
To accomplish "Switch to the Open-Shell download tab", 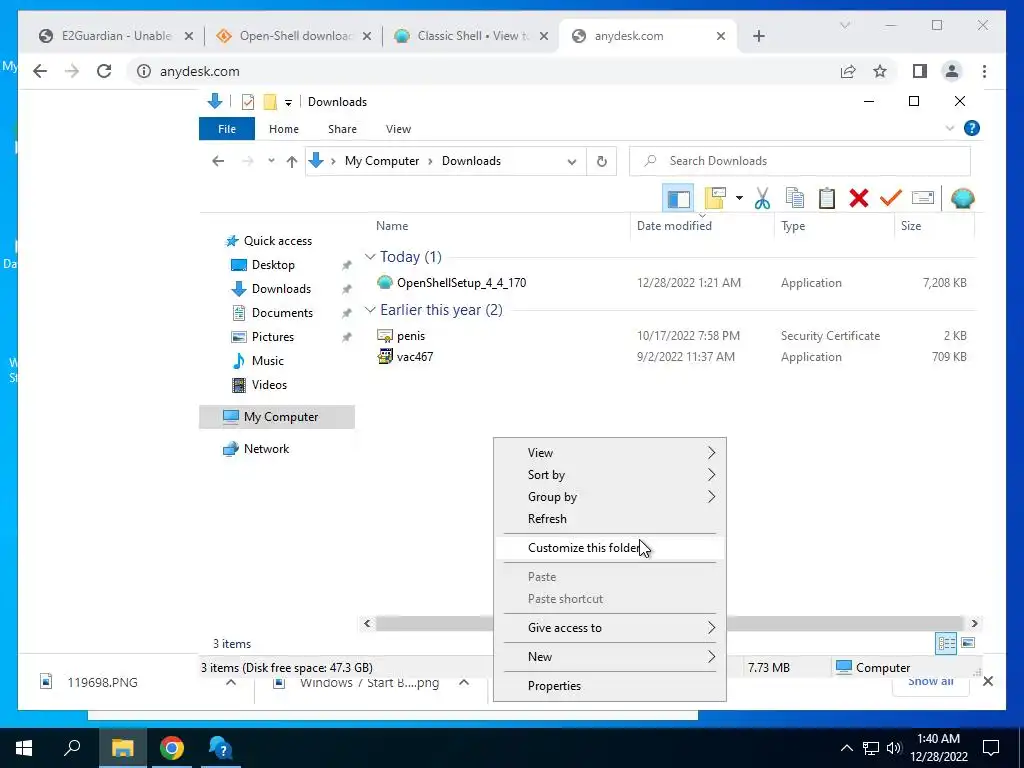I will pos(294,36).
